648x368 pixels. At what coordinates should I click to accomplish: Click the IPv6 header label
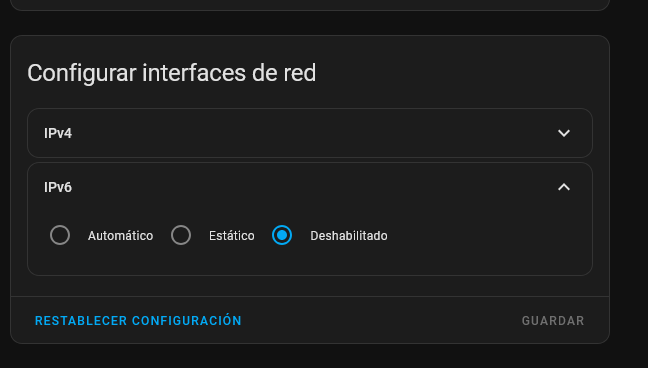click(58, 187)
